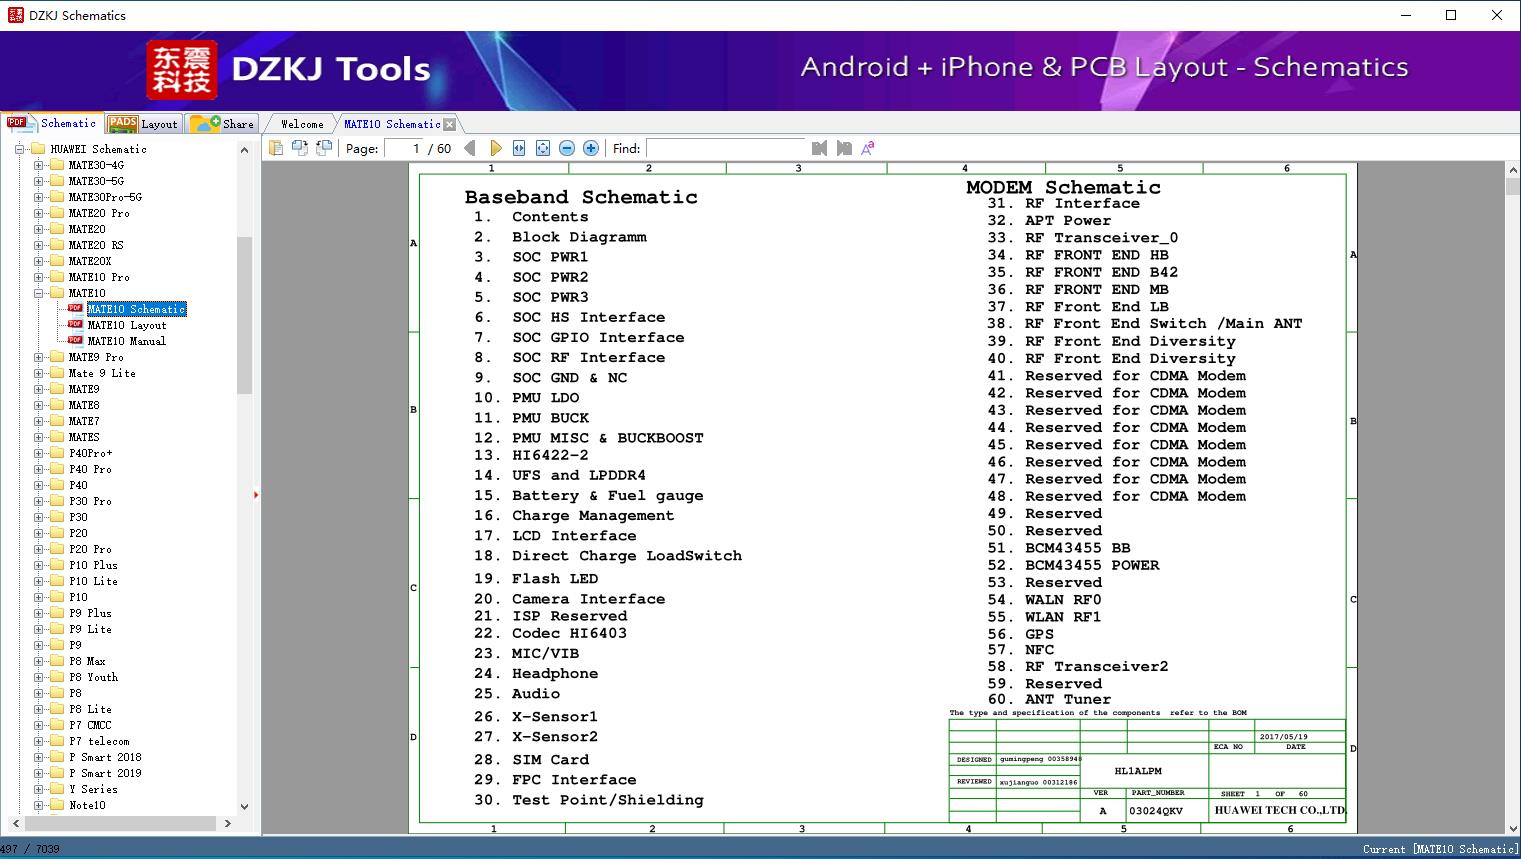Click the DZKJ logo in the banner
Screen dimensions: 1521x859
point(182,70)
